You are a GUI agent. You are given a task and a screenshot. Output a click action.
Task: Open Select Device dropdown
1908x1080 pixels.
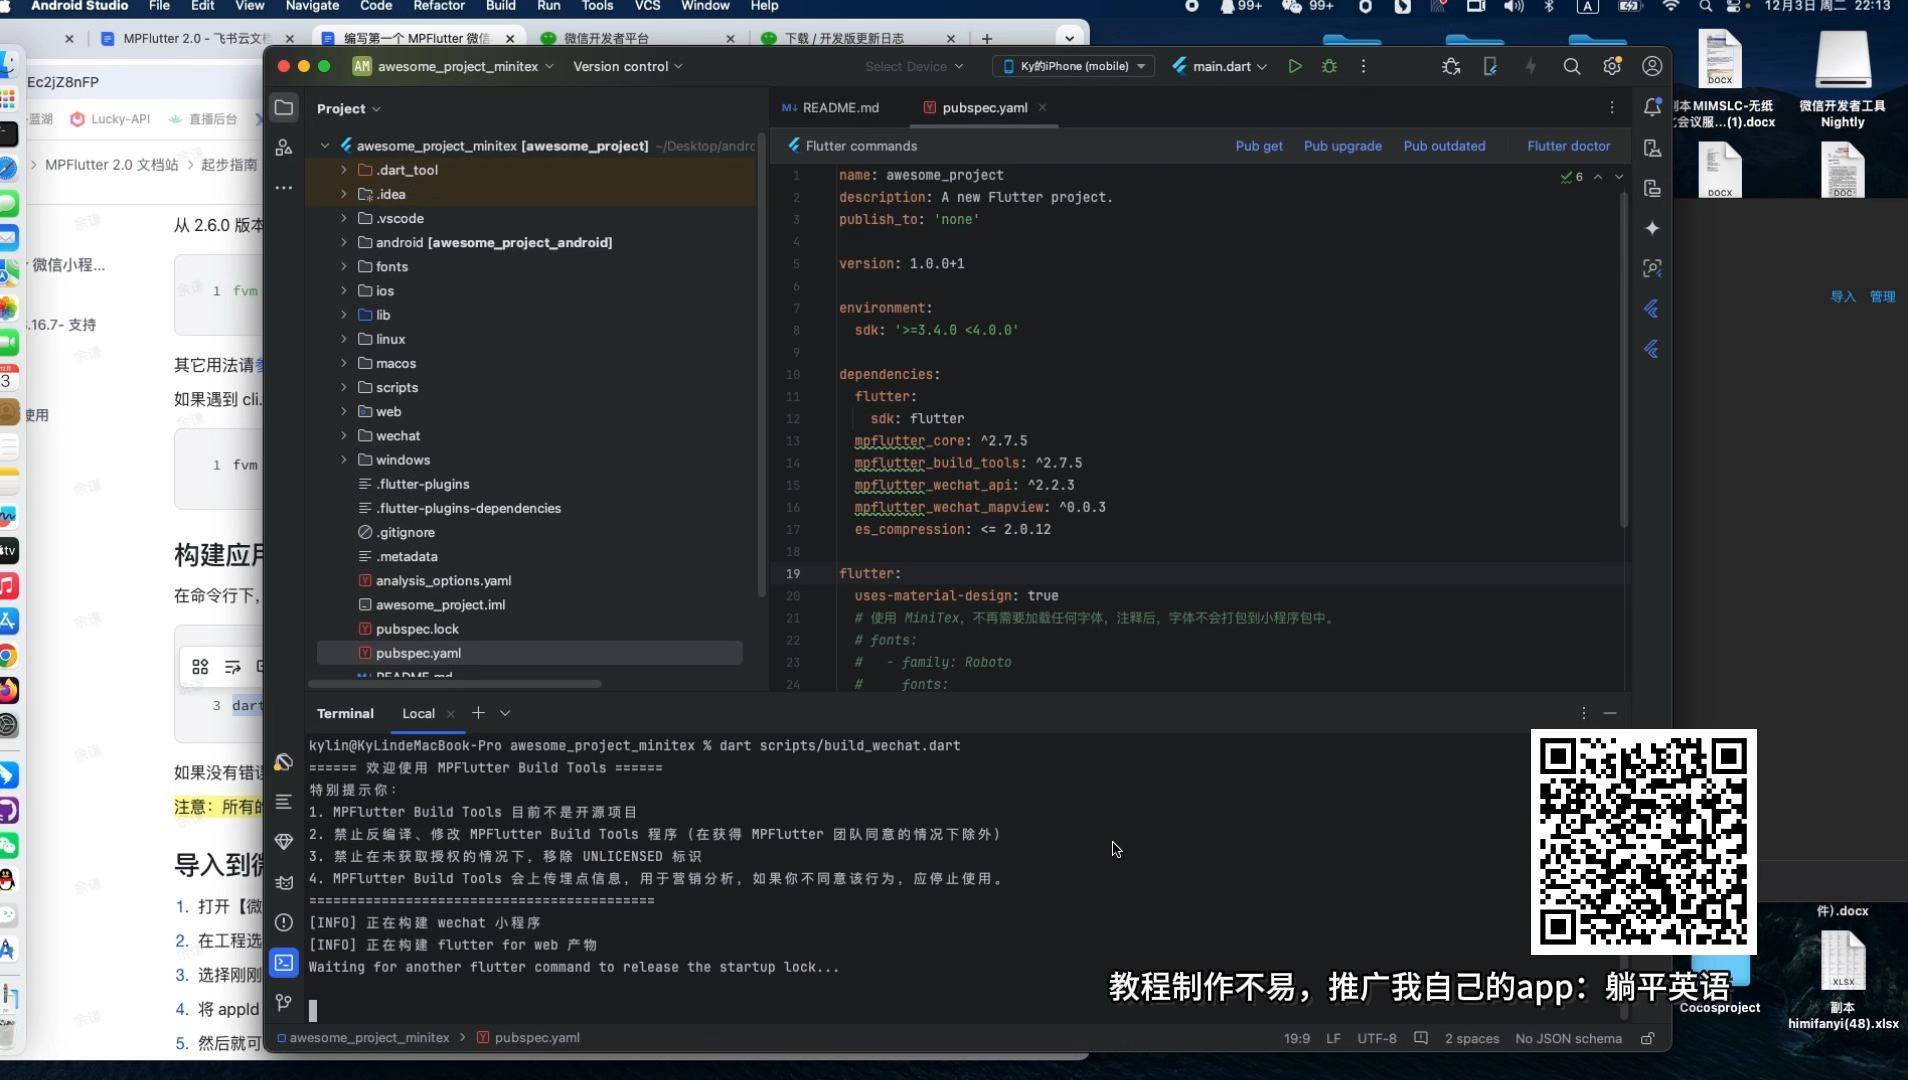pos(914,66)
